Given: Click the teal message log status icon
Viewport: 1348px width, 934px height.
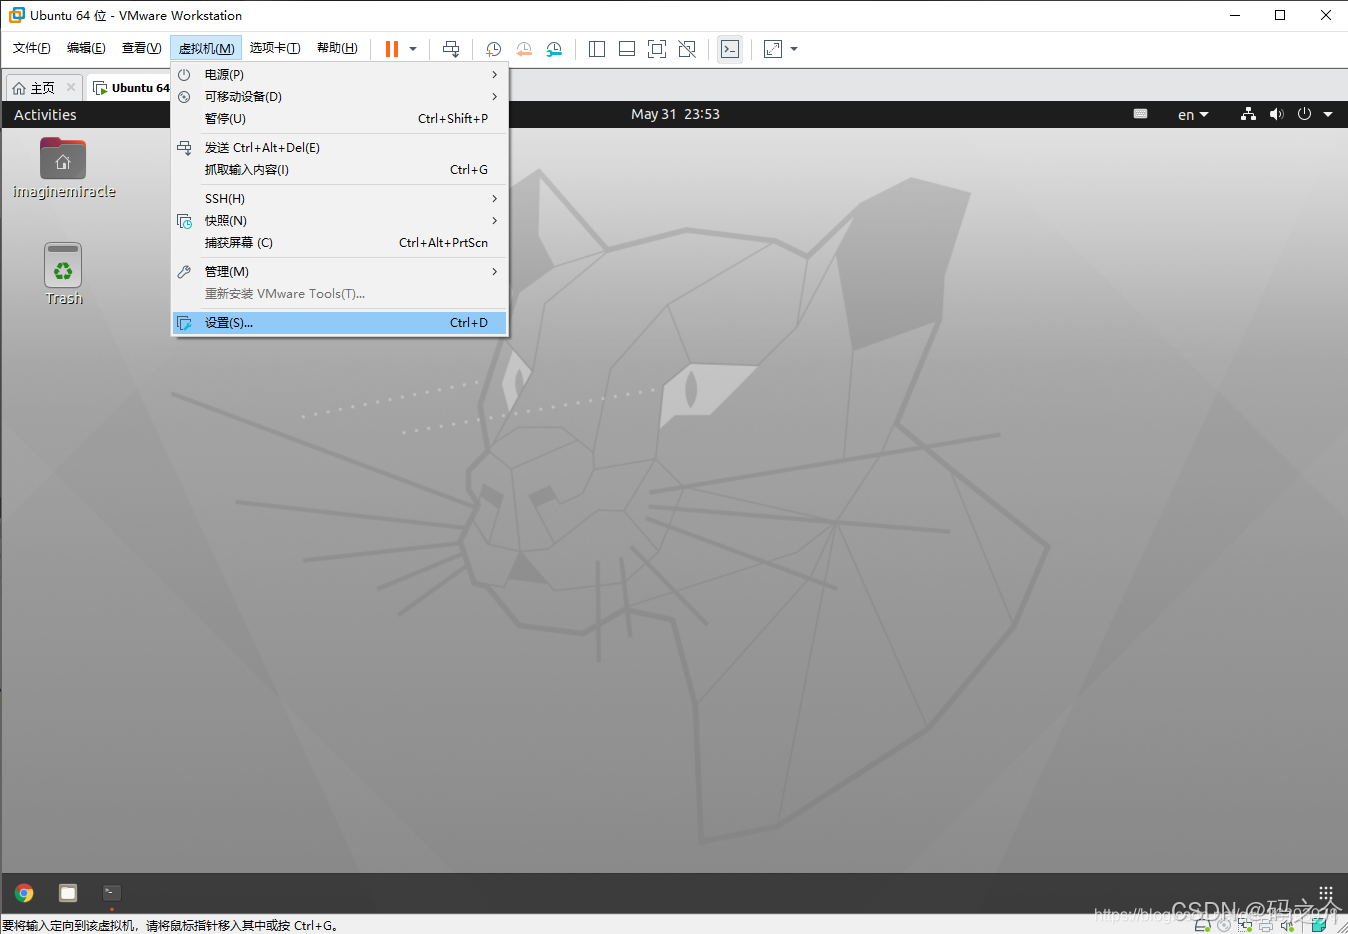Looking at the screenshot, I should (x=1319, y=925).
